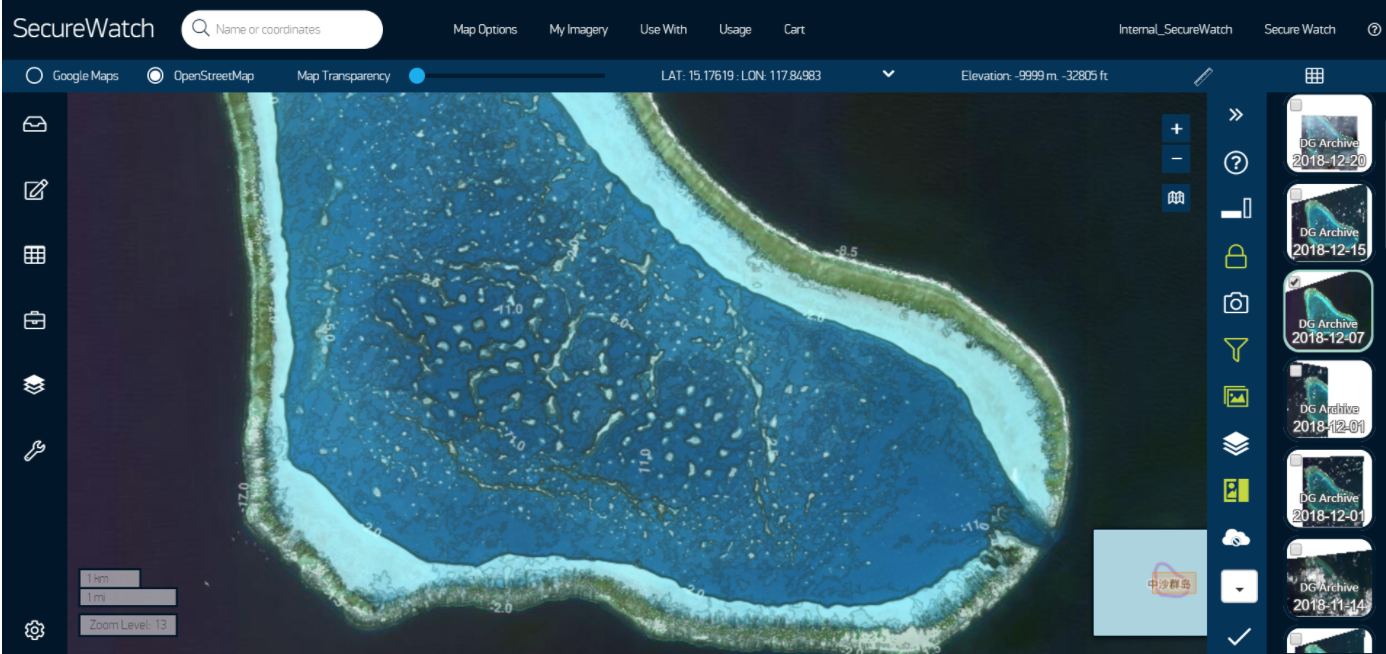Open the edit/draw tool in left sidebar
The width and height of the screenshot is (1386, 654).
point(35,190)
